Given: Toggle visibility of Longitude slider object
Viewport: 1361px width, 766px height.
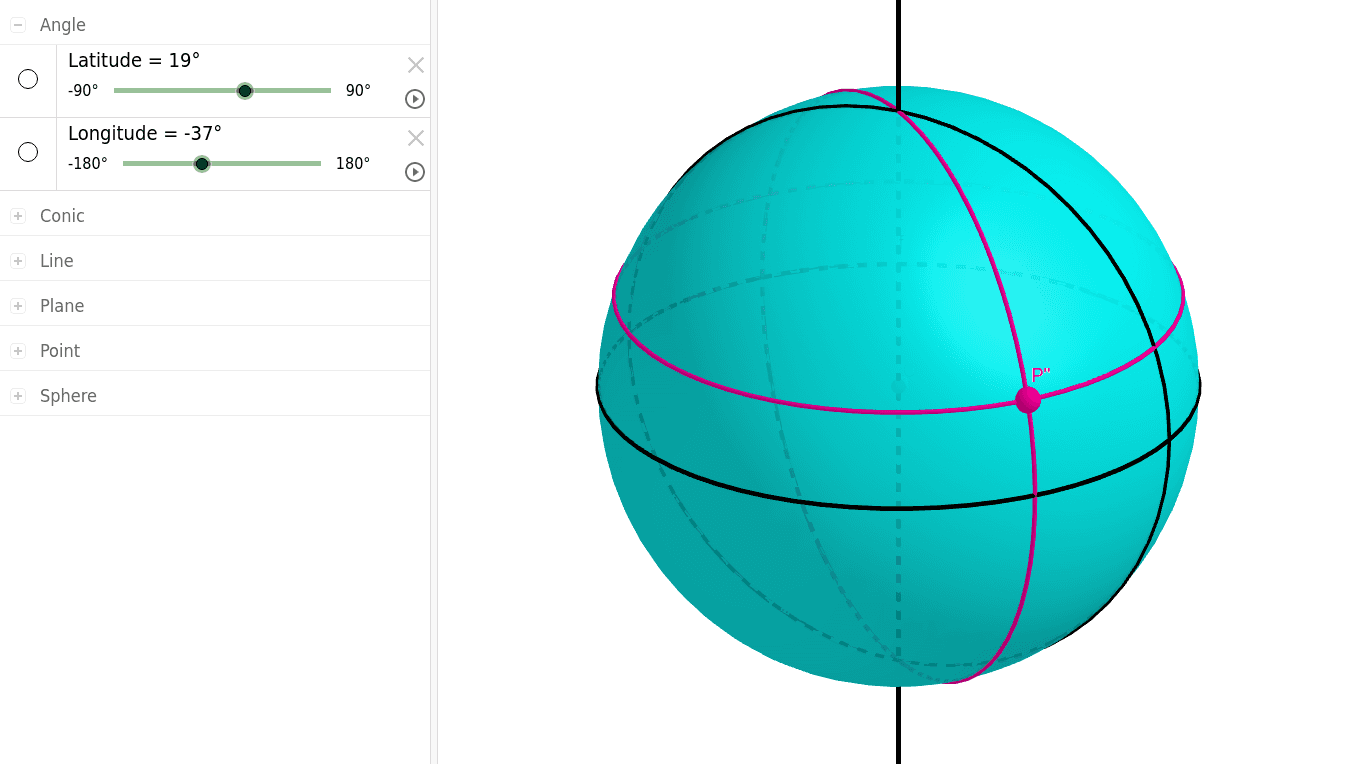Looking at the screenshot, I should (x=28, y=152).
